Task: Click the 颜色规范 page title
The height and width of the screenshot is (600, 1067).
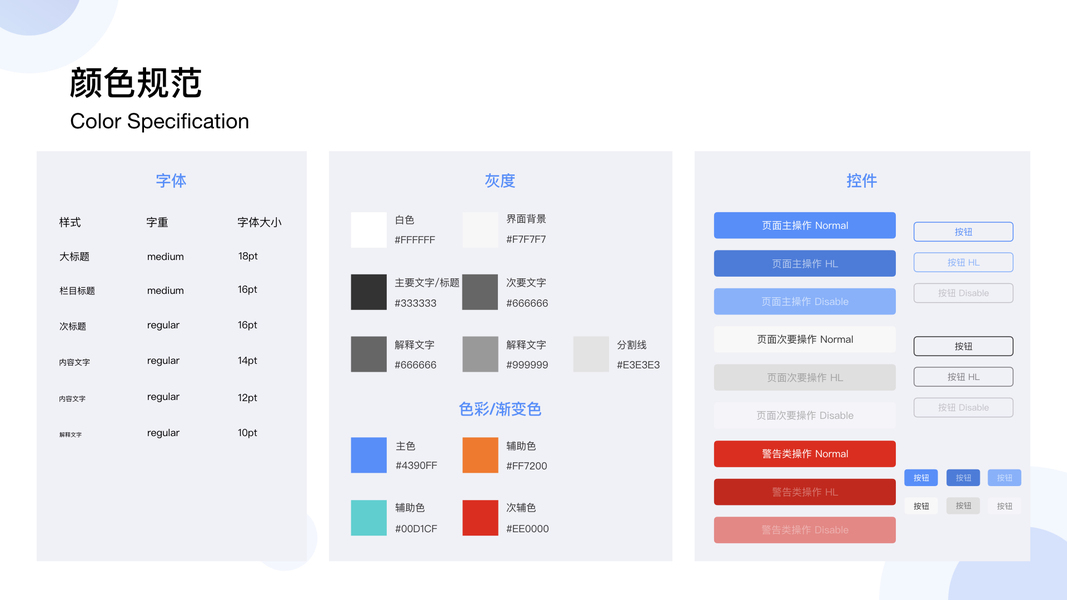Action: click(136, 83)
